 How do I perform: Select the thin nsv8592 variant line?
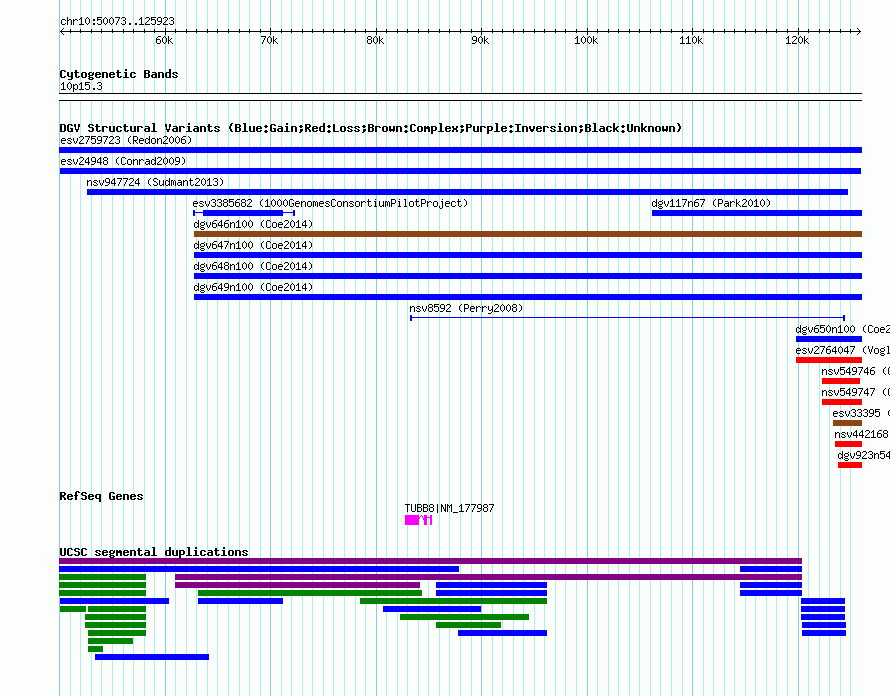click(628, 318)
